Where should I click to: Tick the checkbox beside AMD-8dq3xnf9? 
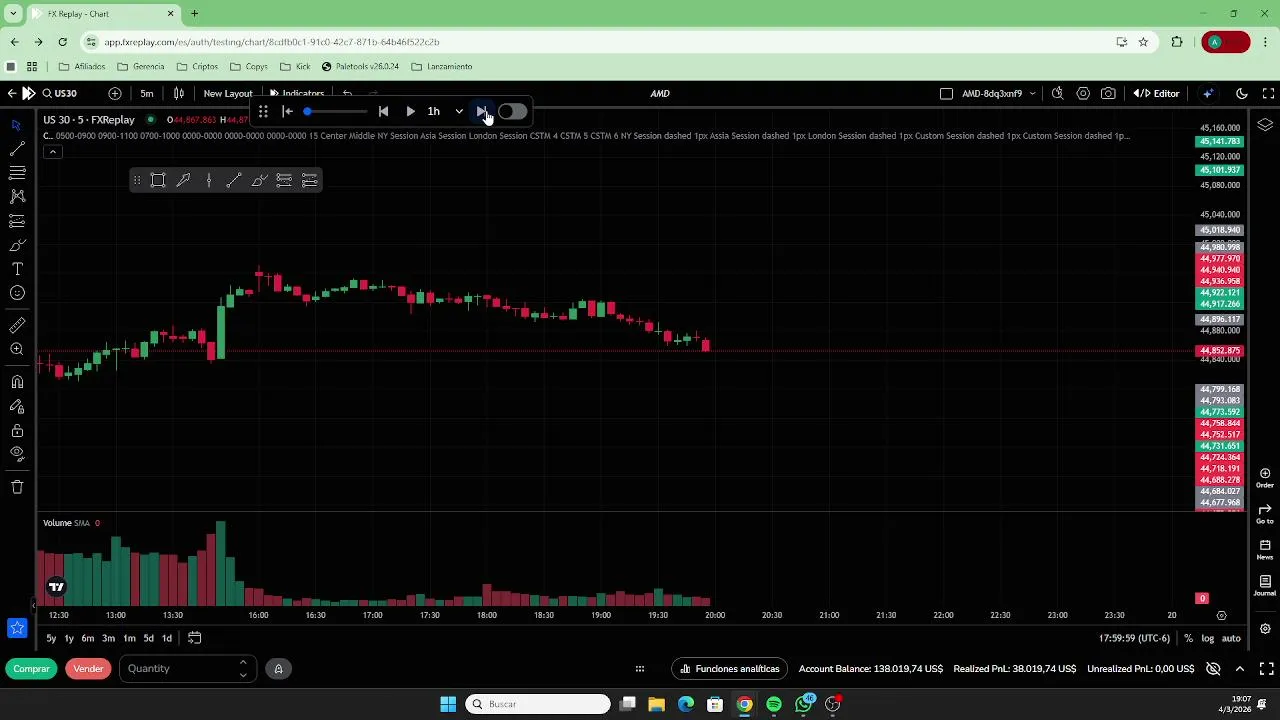click(946, 93)
